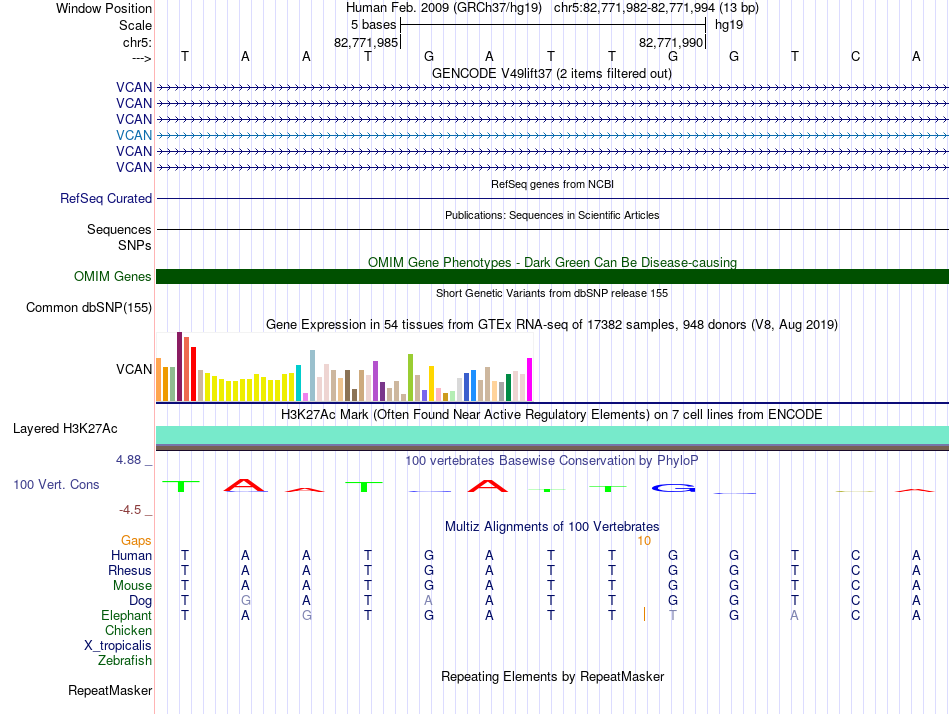Click the magenta bar in GTEx expression chart
Screen dimensions: 950x714
pos(530,379)
